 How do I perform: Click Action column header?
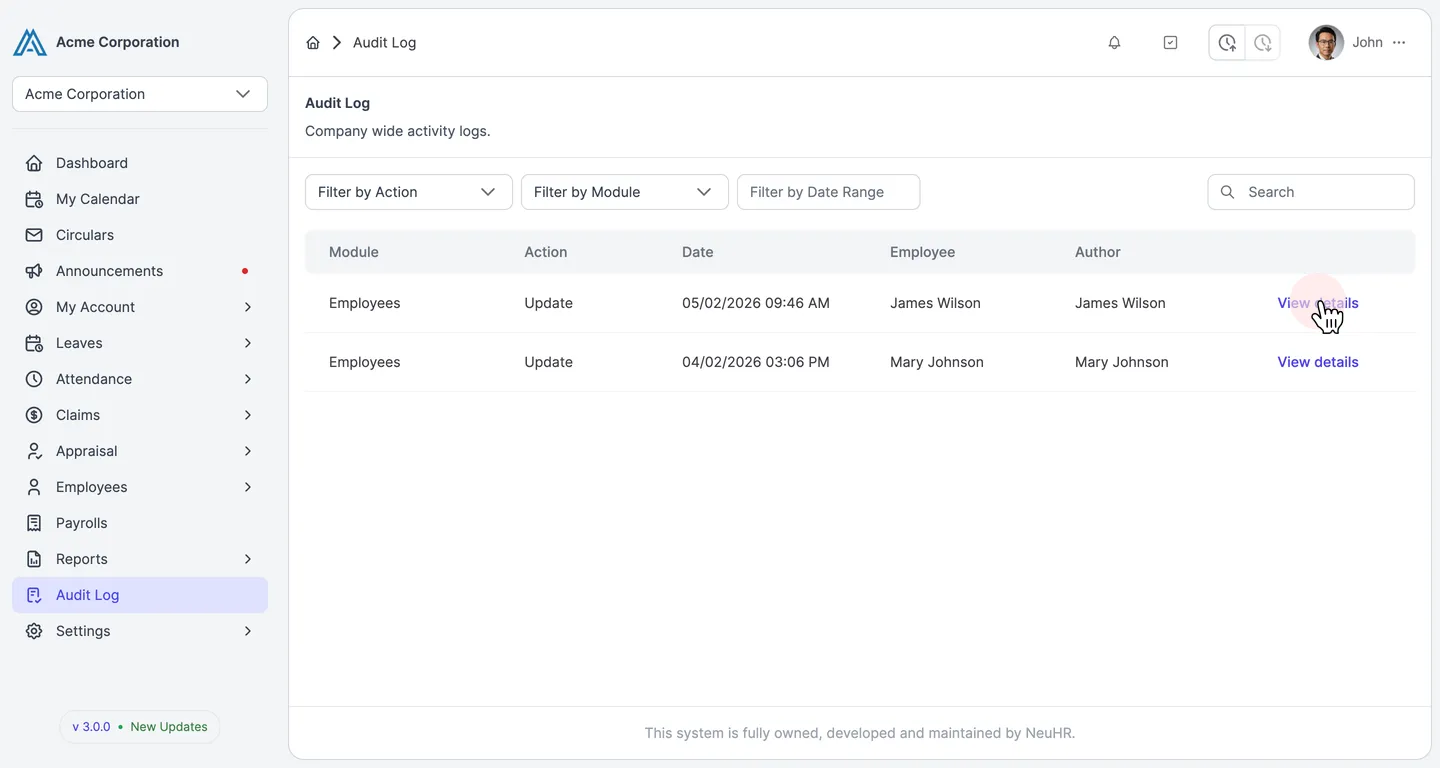pos(546,252)
